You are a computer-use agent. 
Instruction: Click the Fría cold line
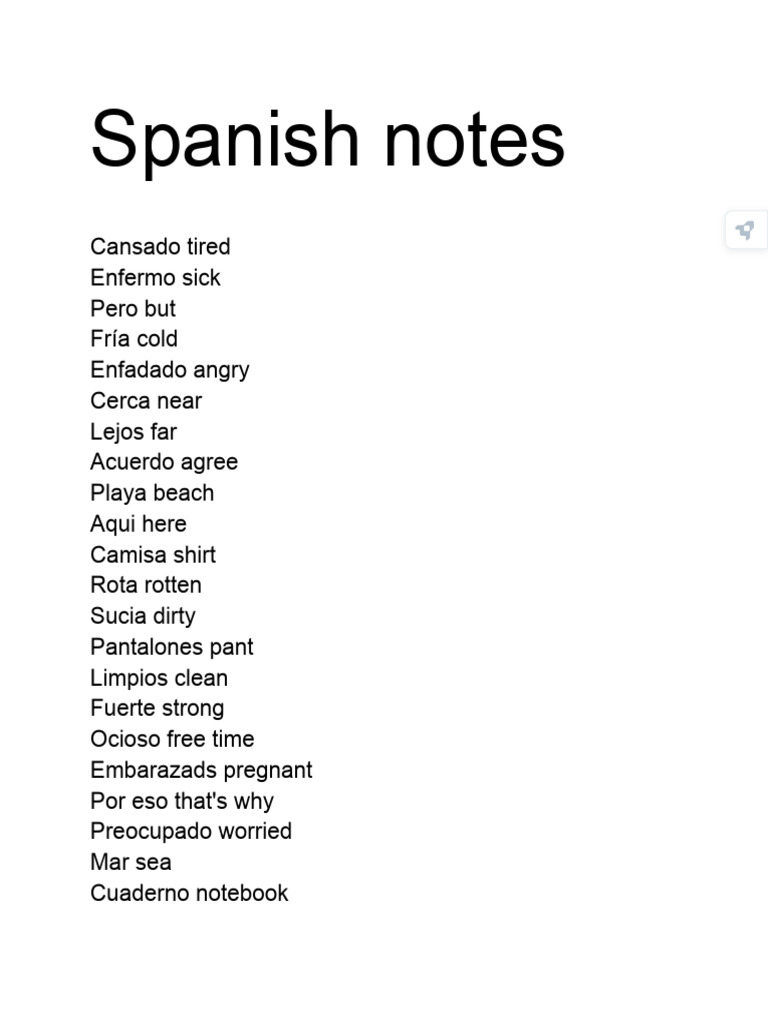click(x=134, y=339)
